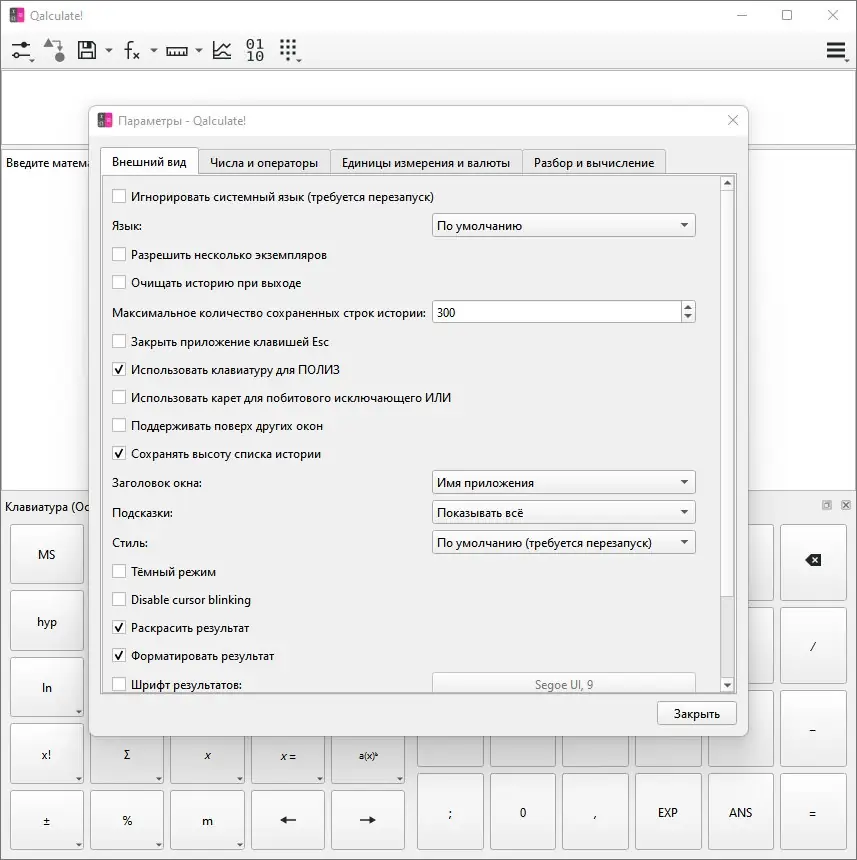The width and height of the screenshot is (857, 860).
Task: Click the MS keypad button
Action: pyautogui.click(x=47, y=555)
